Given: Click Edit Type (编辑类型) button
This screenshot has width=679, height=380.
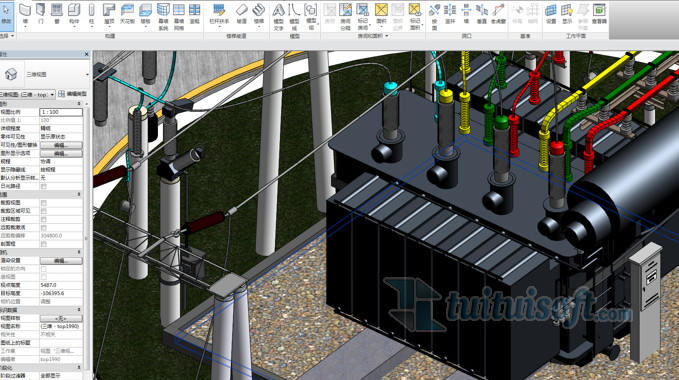Looking at the screenshot, I should pos(72,94).
